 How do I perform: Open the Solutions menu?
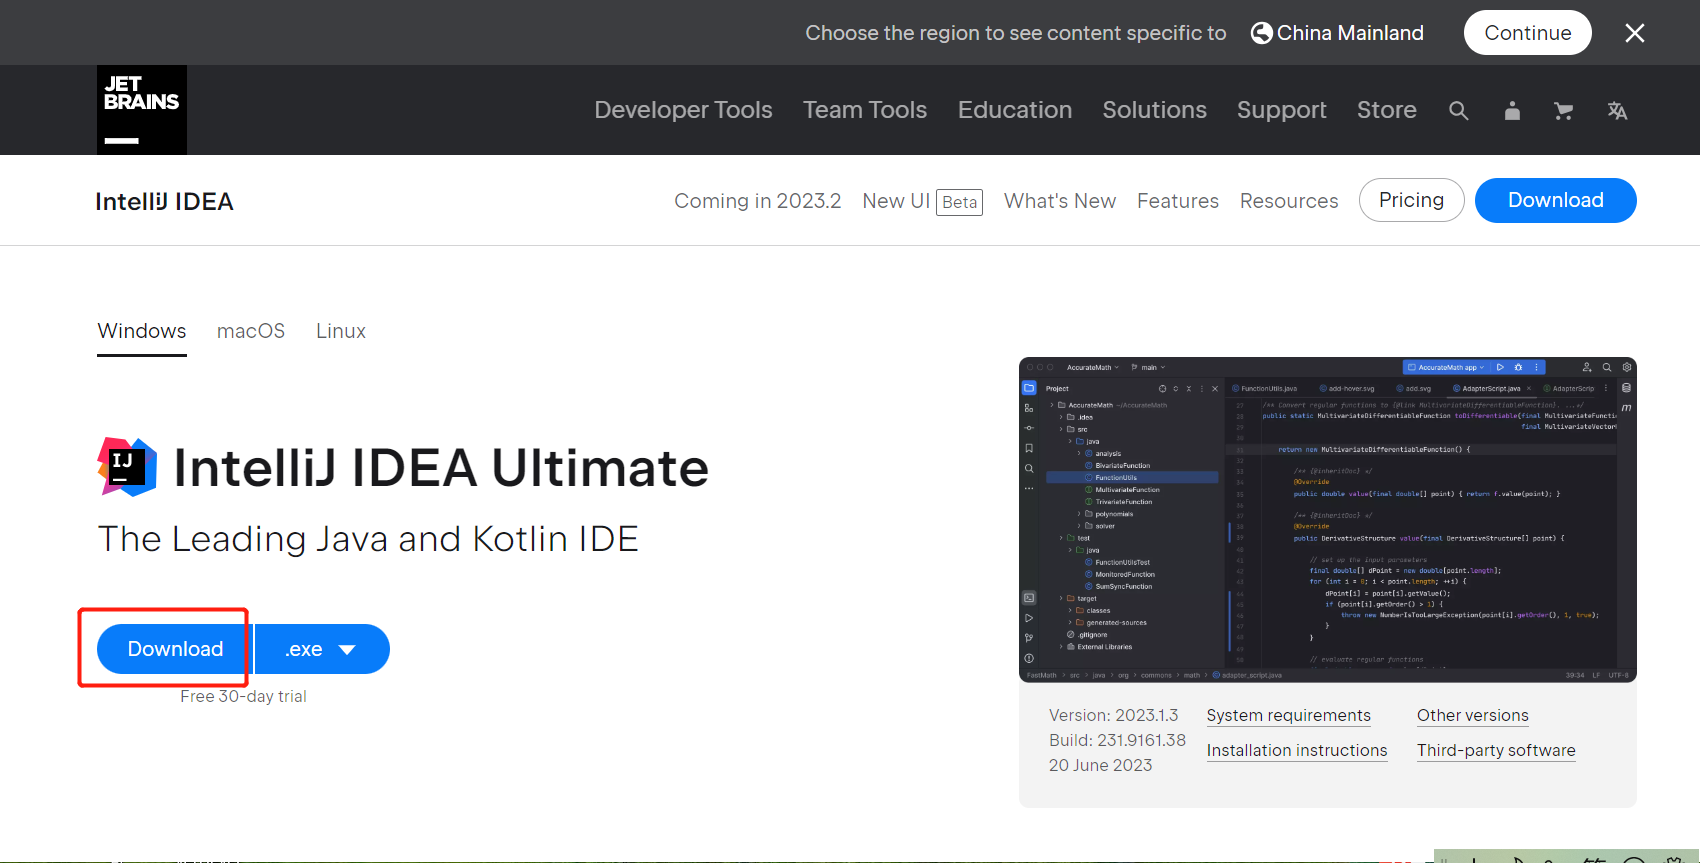pyautogui.click(x=1155, y=110)
